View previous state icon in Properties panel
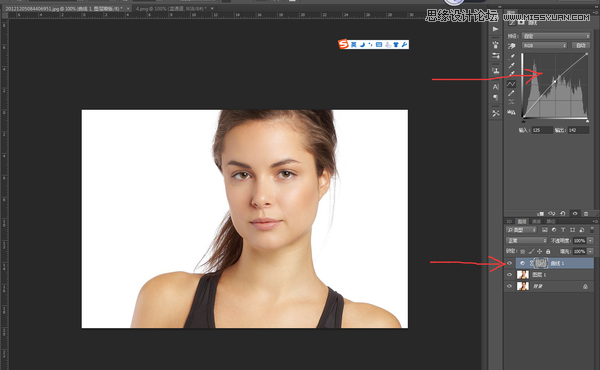Viewport: 600px width, 370px height. coord(551,214)
